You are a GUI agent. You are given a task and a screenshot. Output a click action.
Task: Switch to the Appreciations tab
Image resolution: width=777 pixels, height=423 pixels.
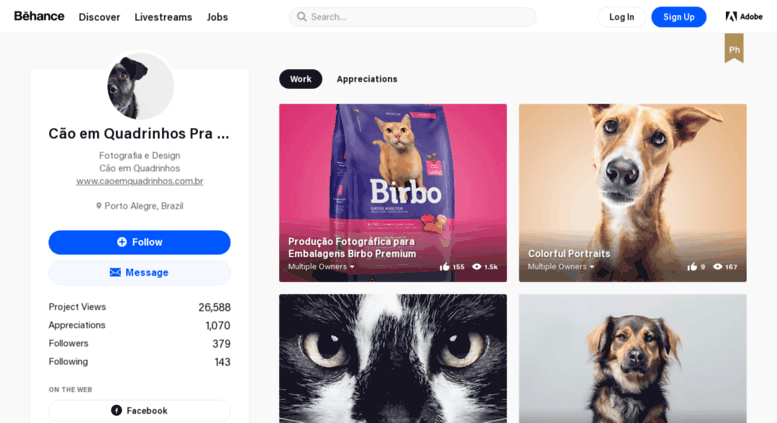pyautogui.click(x=367, y=79)
